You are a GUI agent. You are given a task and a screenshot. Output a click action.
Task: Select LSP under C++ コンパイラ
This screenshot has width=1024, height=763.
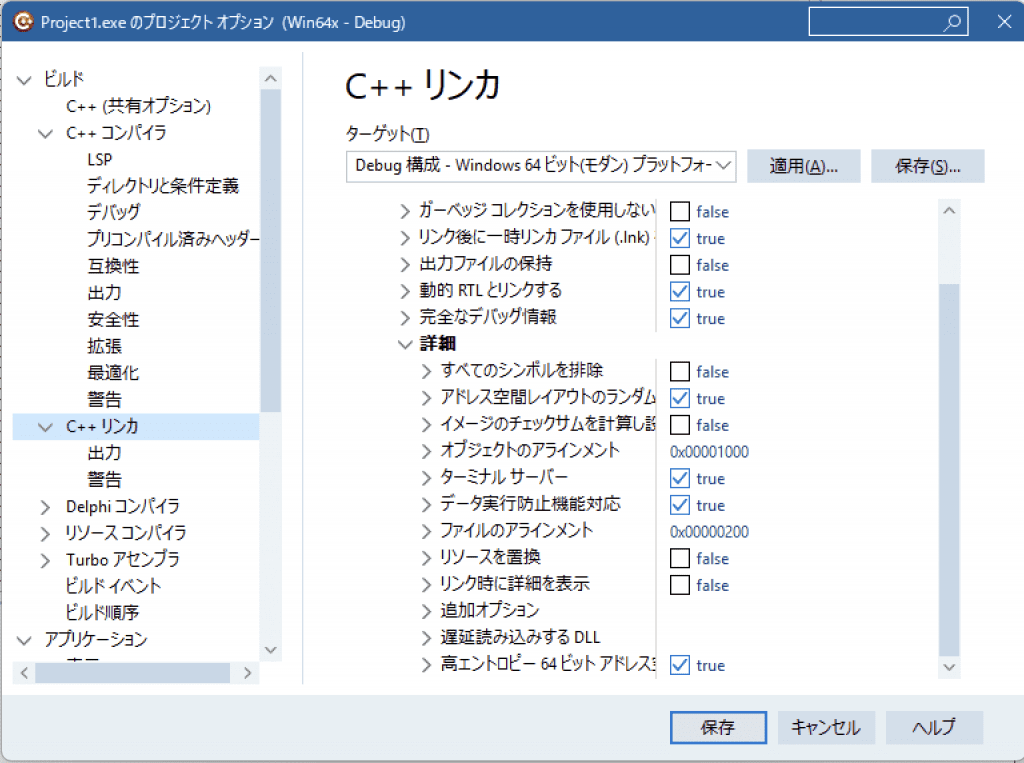(99, 159)
